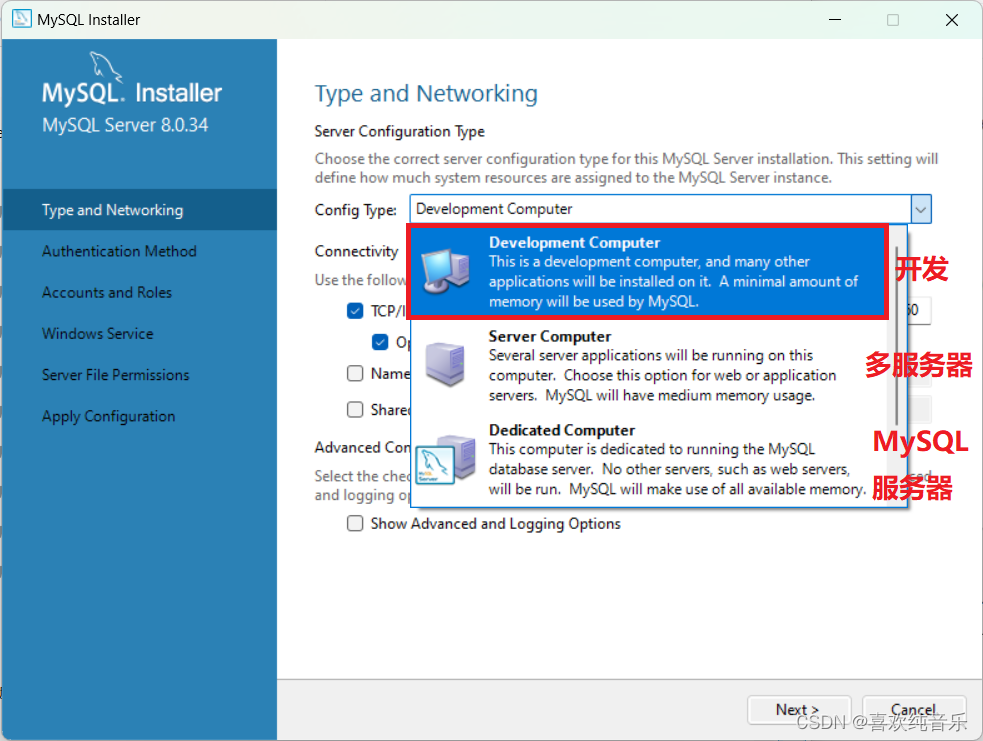Click the Cancel button
This screenshot has width=983, height=741.
click(913, 710)
